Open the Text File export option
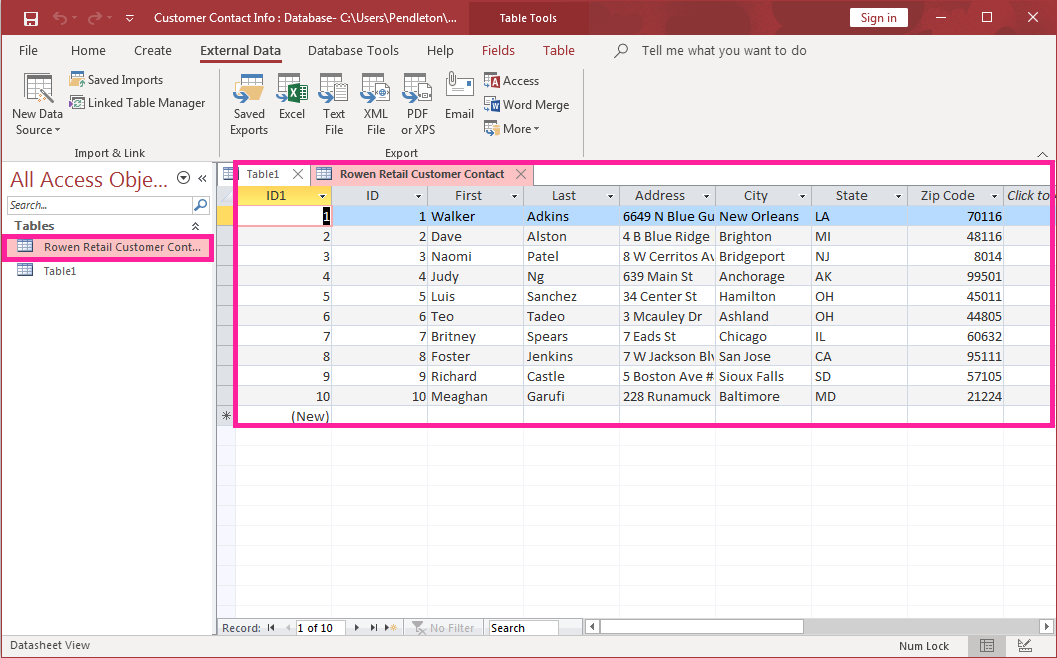 coord(333,103)
